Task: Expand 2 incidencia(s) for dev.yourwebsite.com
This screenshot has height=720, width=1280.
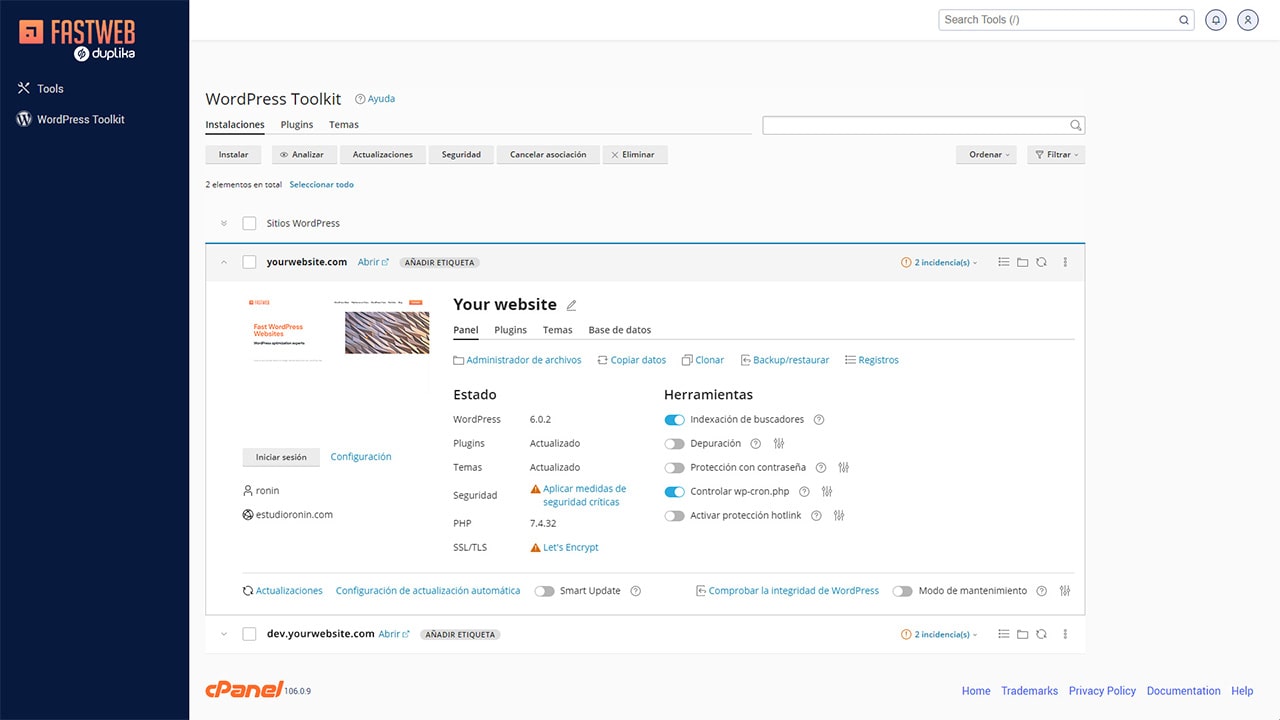Action: click(939, 634)
